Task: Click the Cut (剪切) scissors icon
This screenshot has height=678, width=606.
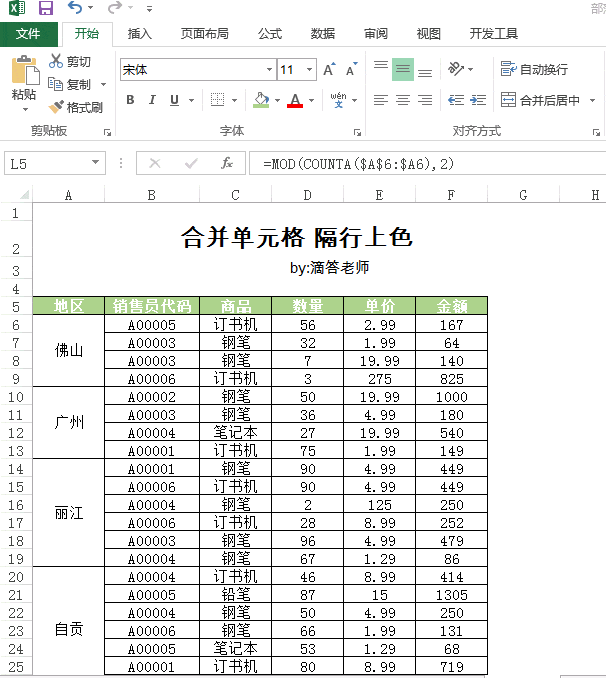Action: coord(56,62)
